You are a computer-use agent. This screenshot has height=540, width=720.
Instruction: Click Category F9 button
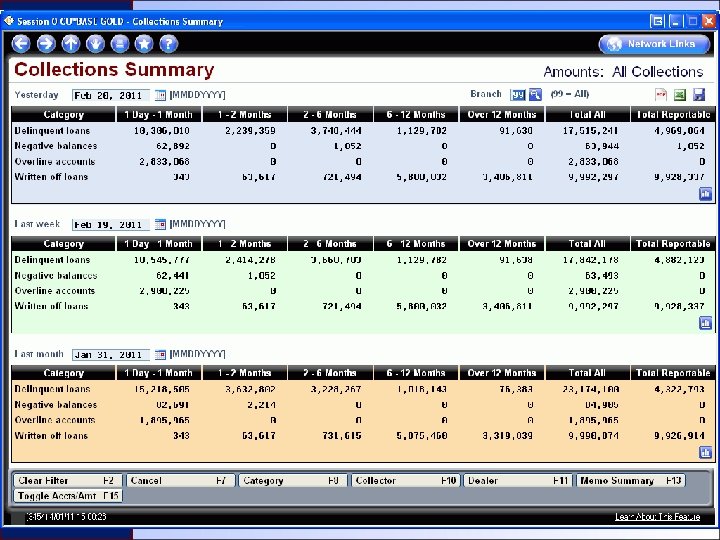point(293,480)
